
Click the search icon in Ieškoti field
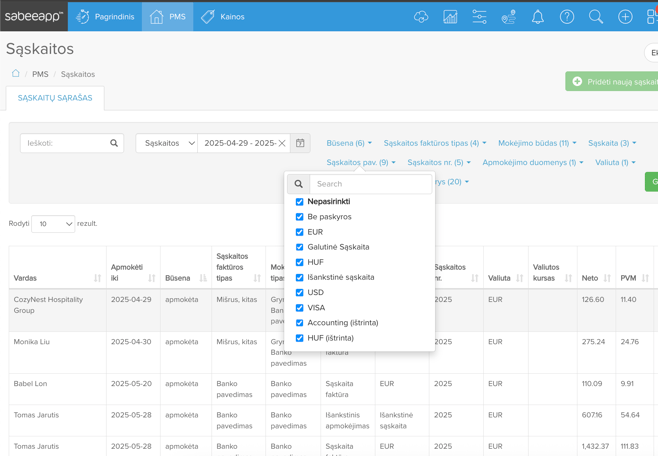(x=114, y=143)
